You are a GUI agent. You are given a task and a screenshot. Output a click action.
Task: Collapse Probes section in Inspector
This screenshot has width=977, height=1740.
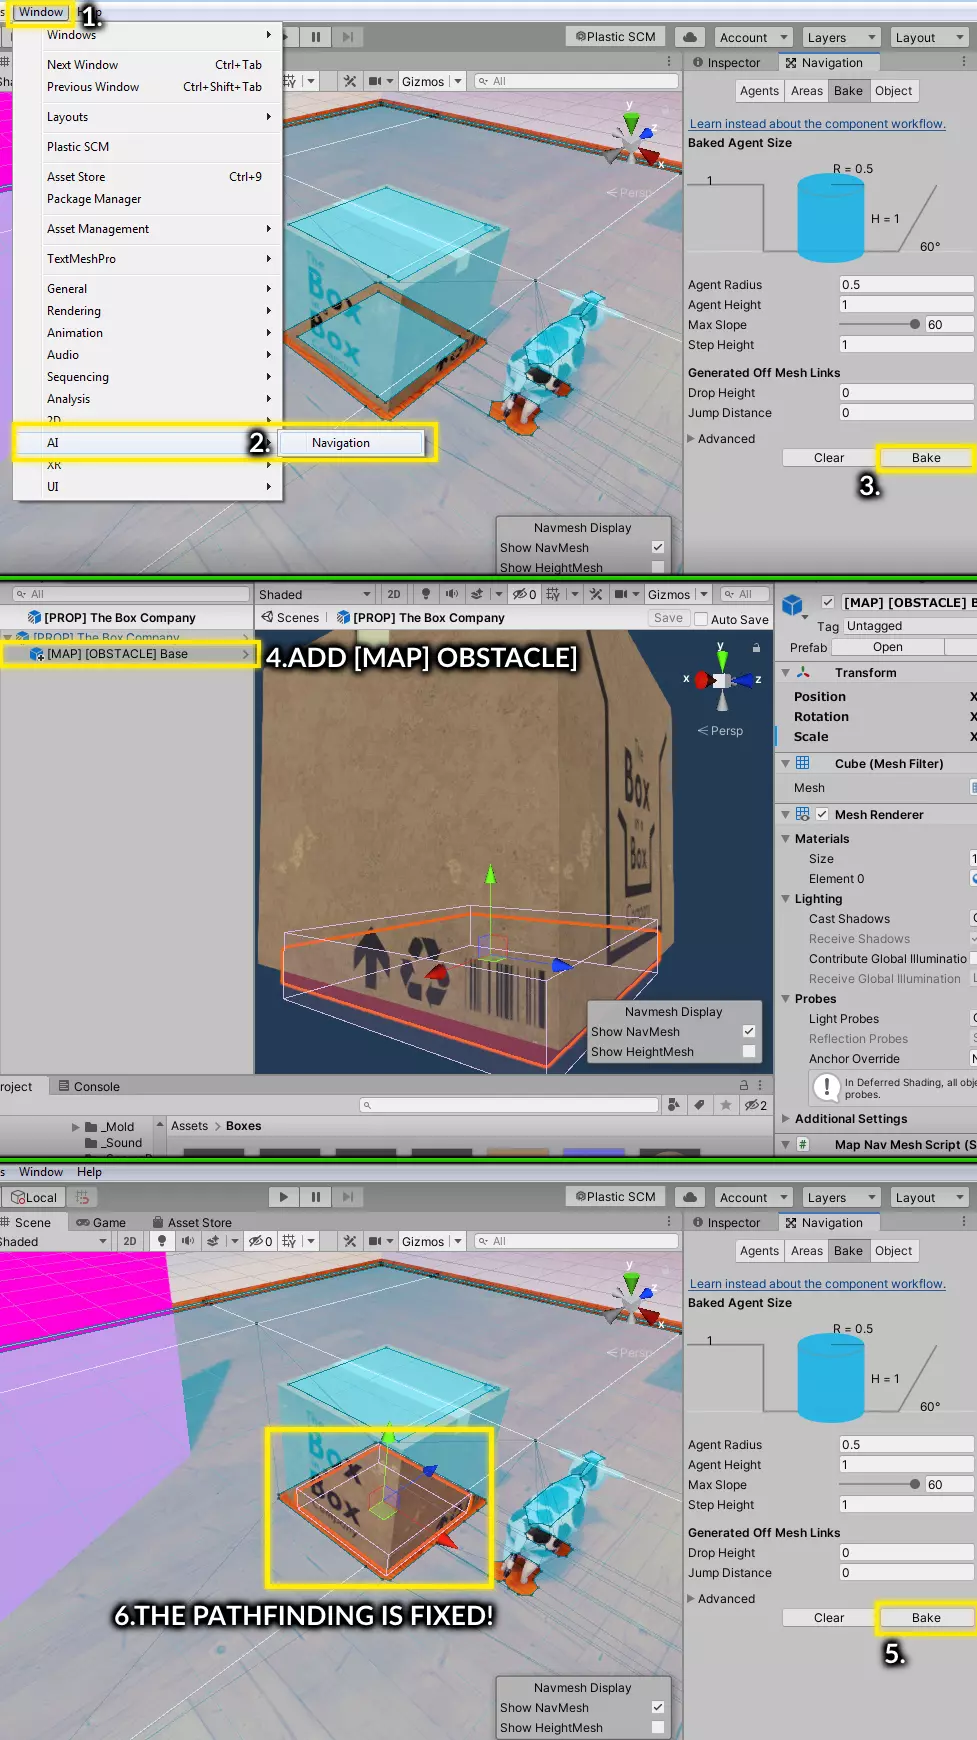[786, 998]
